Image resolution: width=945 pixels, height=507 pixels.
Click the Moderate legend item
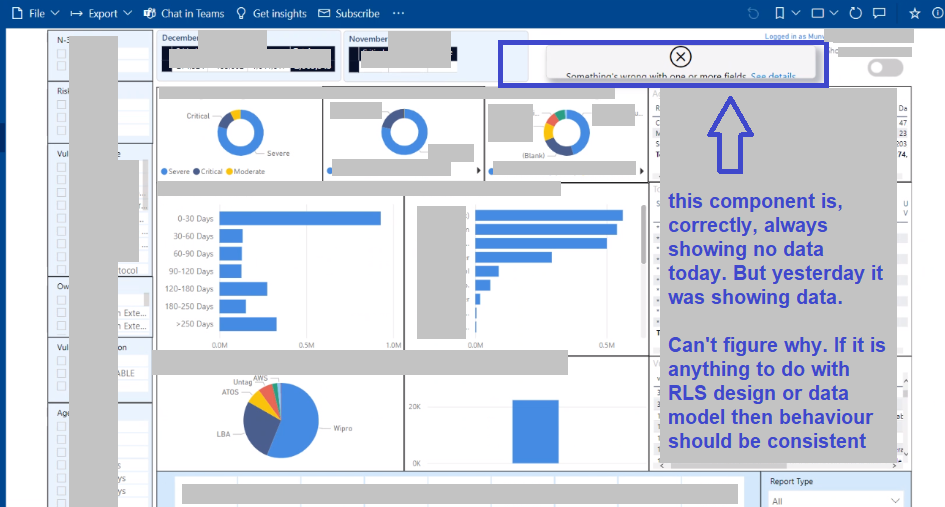245,172
